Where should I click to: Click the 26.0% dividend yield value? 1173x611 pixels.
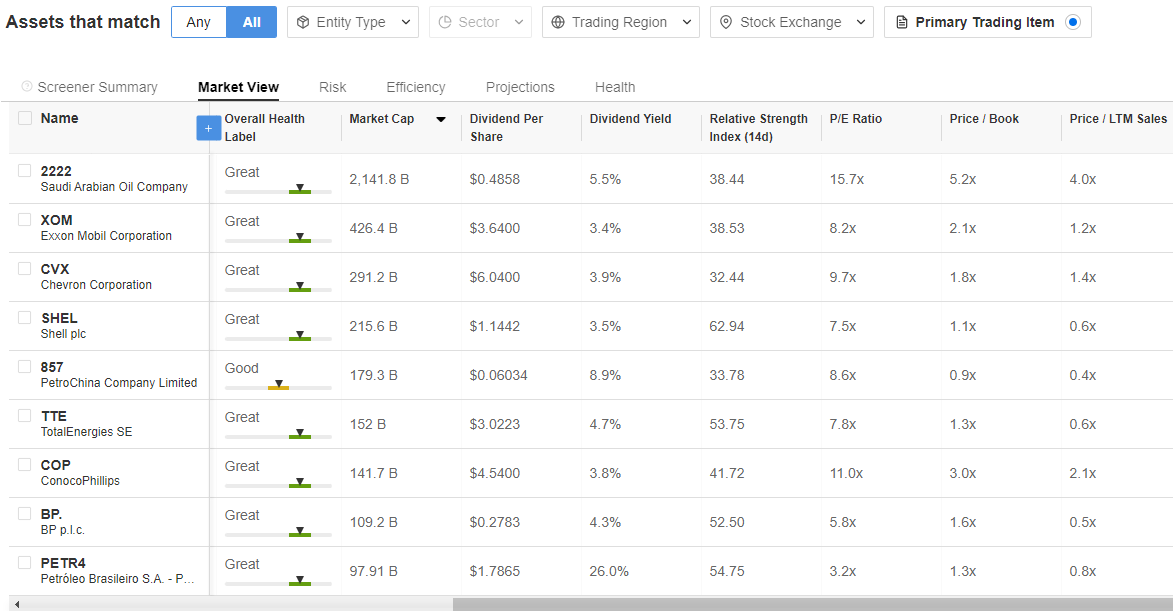609,571
